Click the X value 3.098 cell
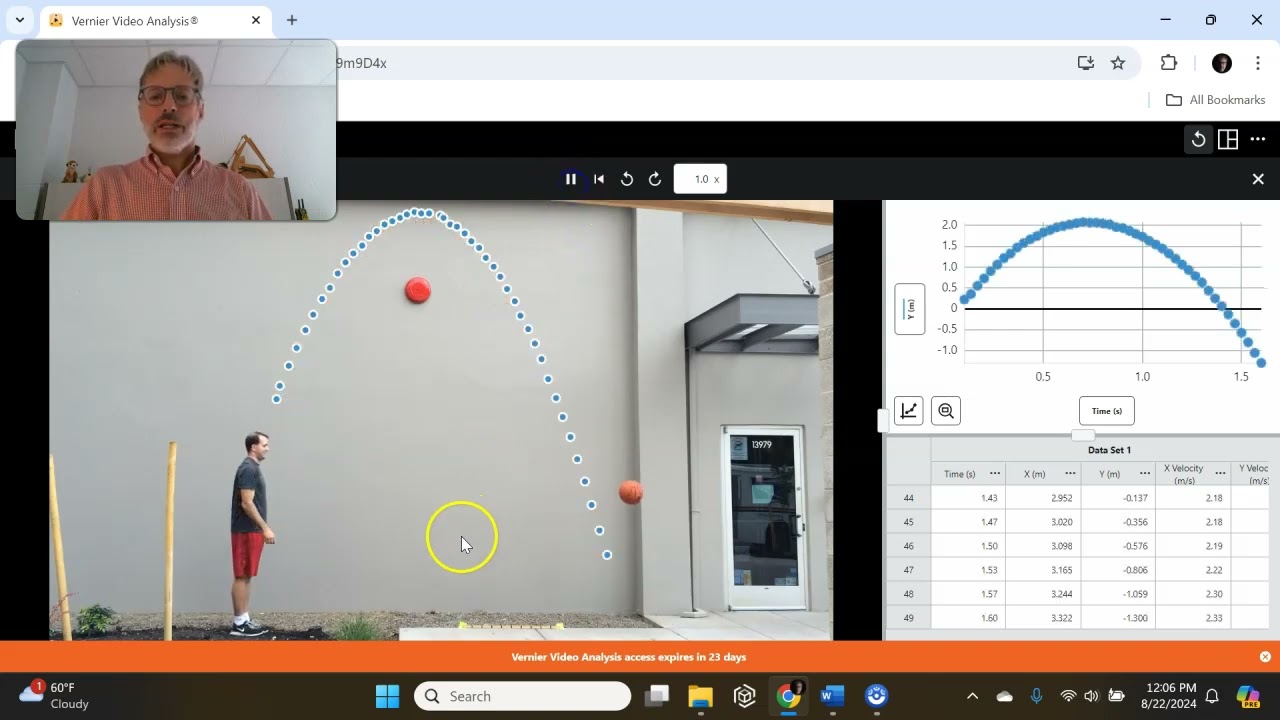 (1043, 546)
